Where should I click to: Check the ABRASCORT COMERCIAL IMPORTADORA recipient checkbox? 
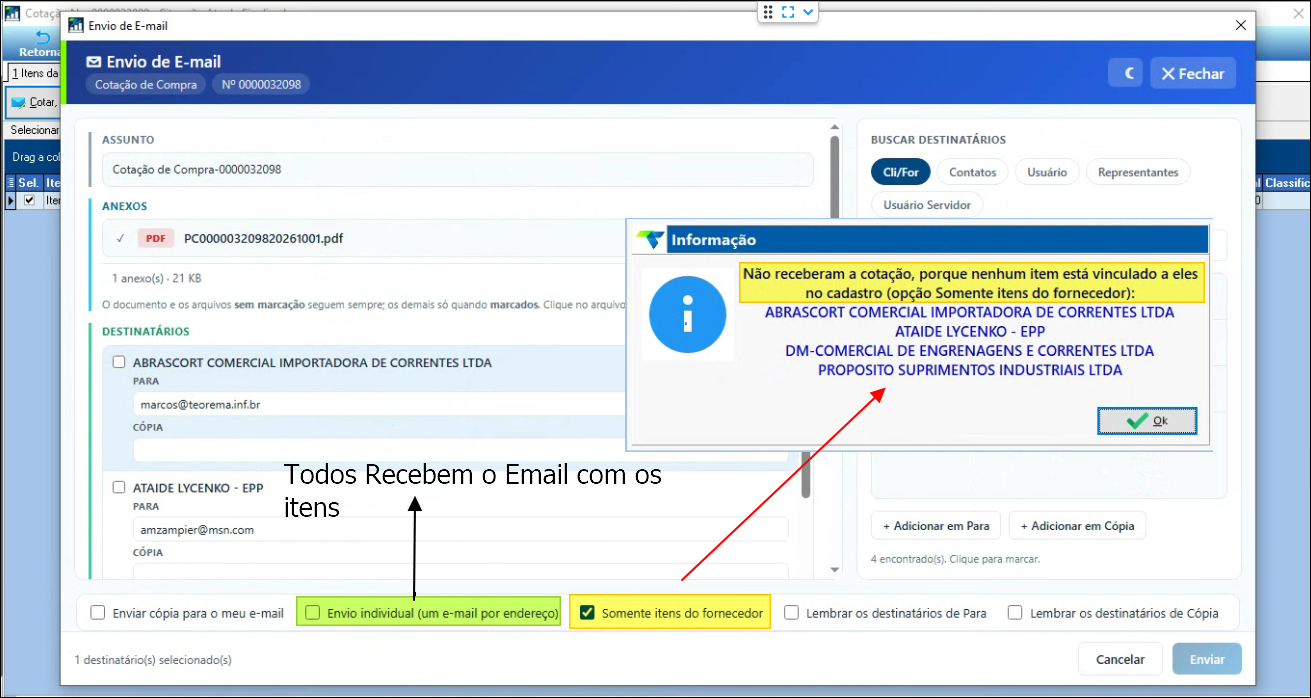pos(120,362)
